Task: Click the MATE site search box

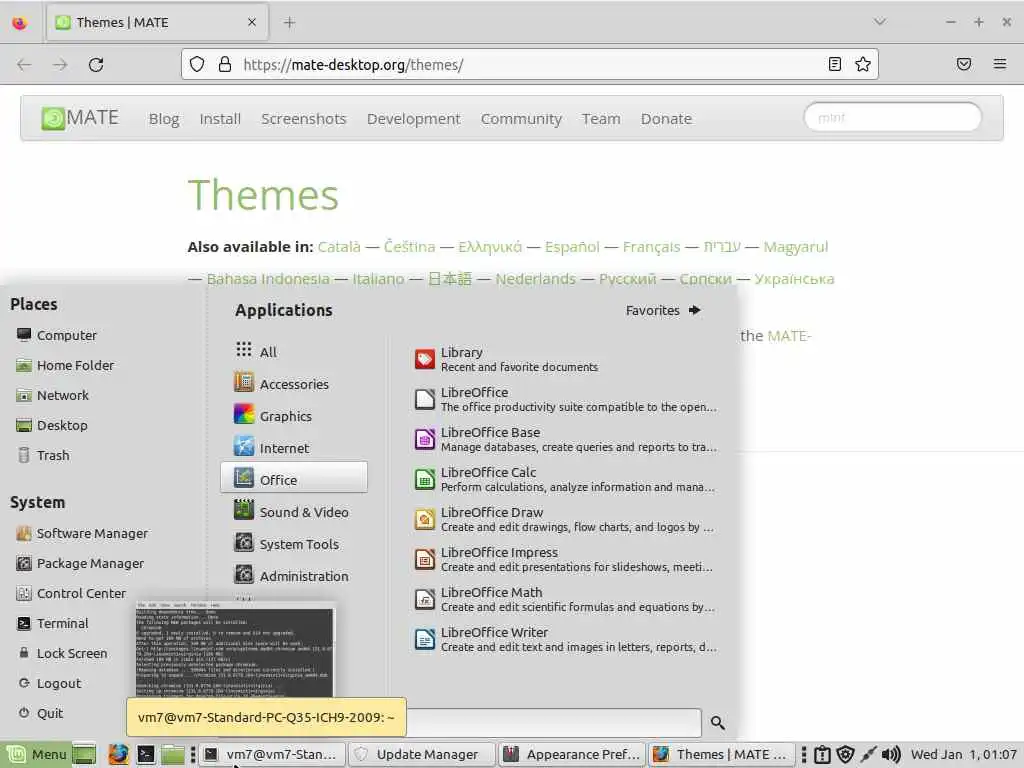Action: pyautogui.click(x=893, y=118)
